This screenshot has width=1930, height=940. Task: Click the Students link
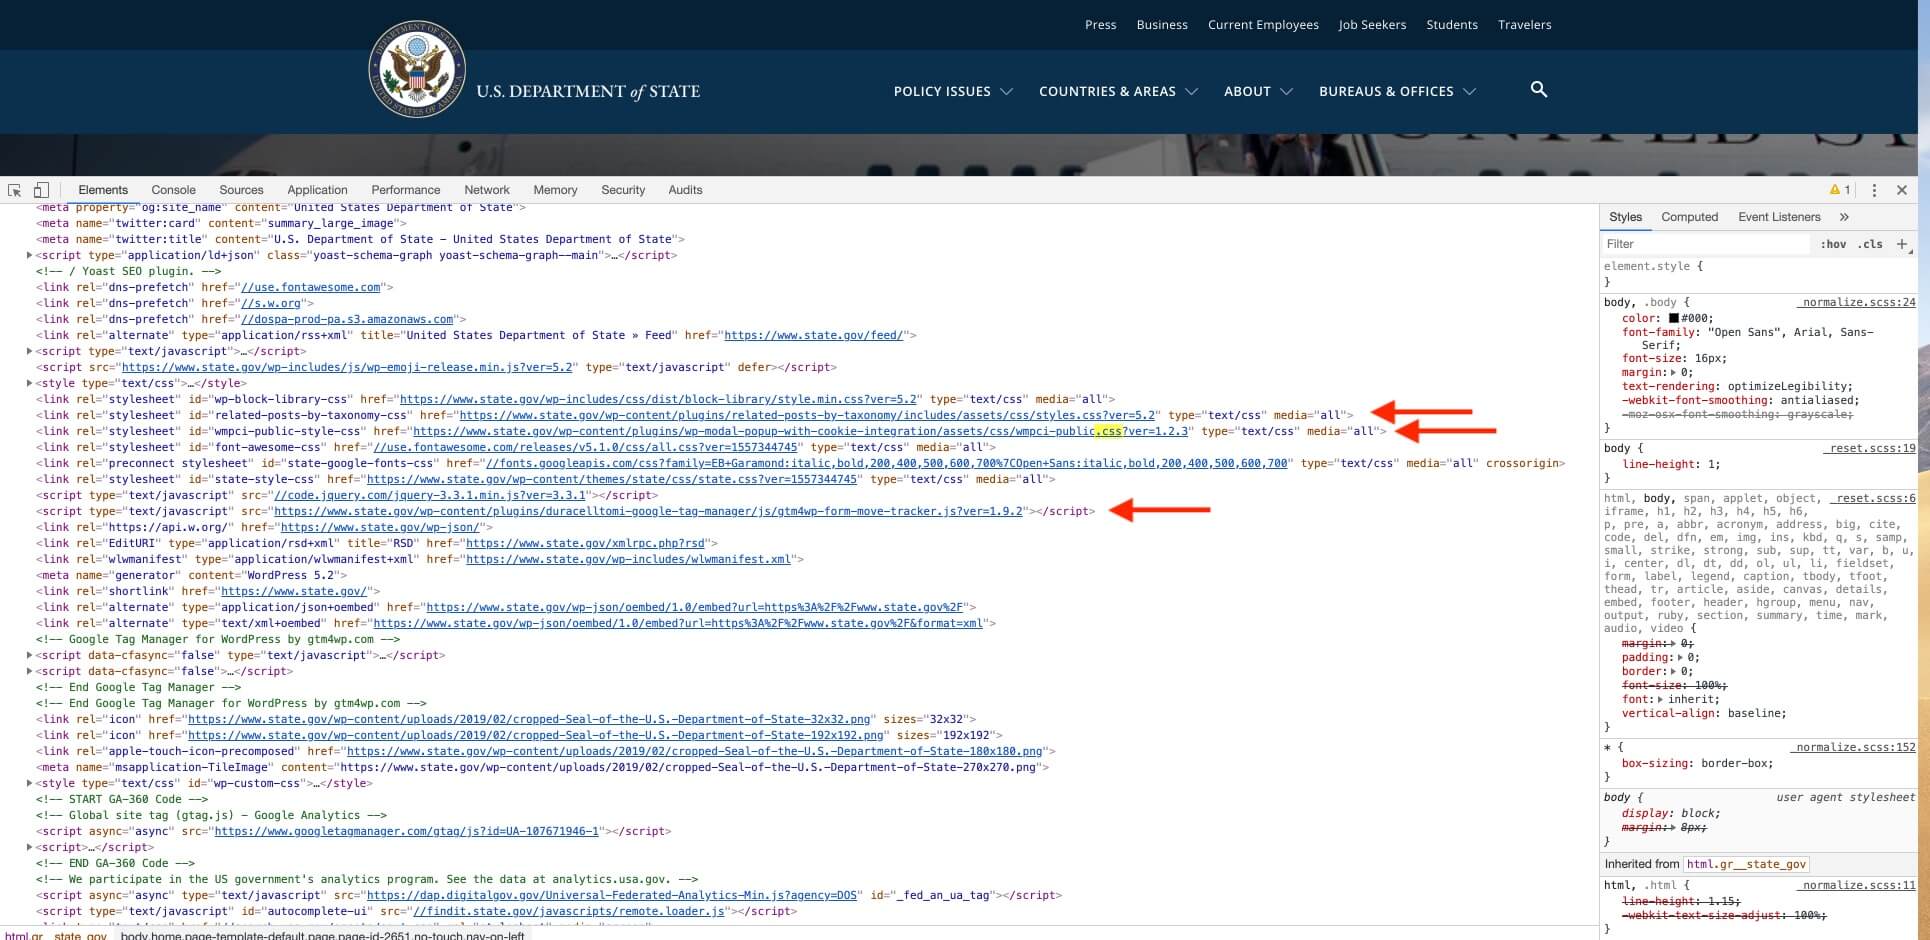point(1452,25)
